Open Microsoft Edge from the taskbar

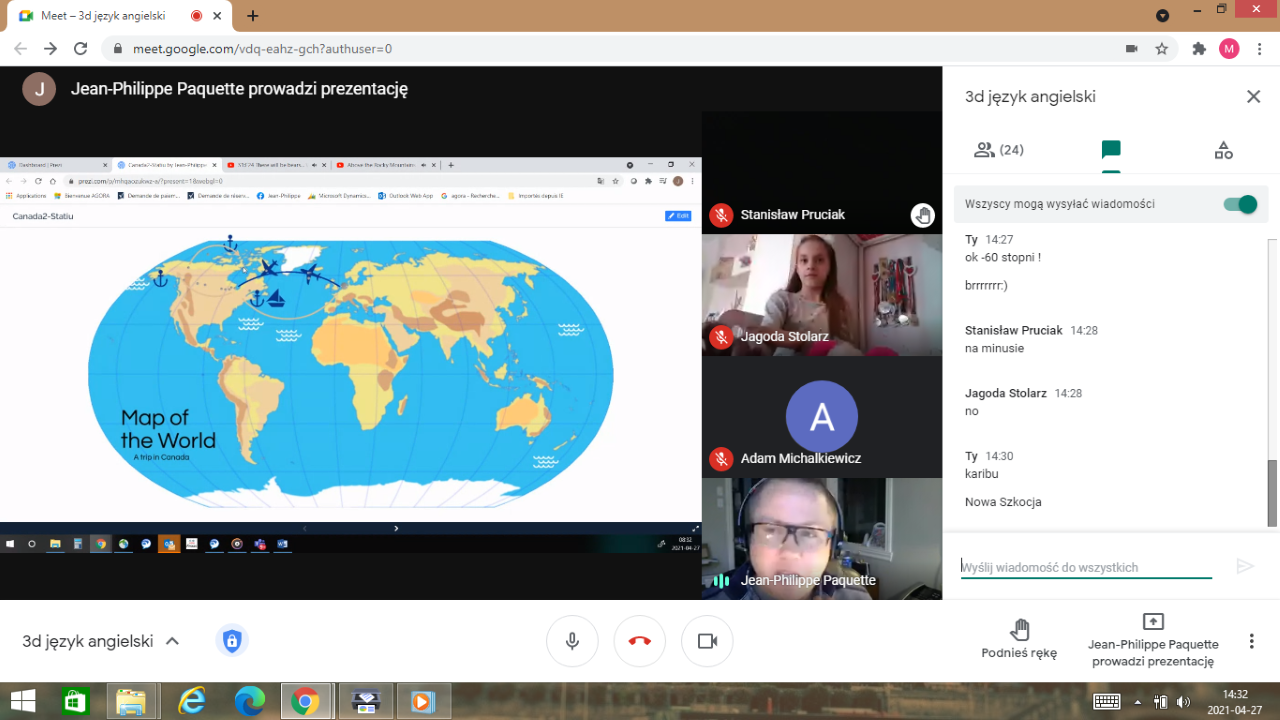(x=249, y=702)
